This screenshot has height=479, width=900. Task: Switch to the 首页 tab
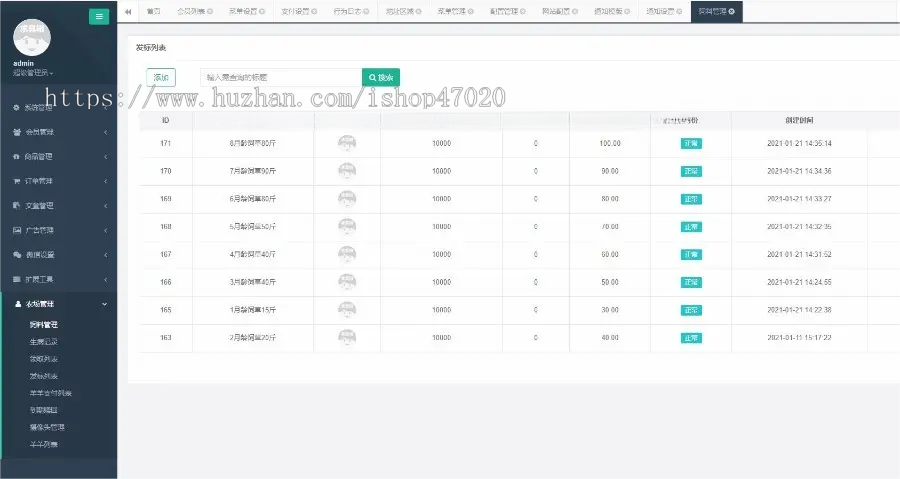[x=153, y=11]
